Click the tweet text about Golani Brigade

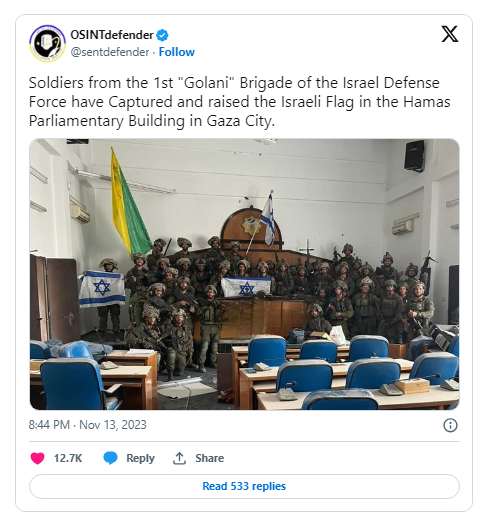239,101
